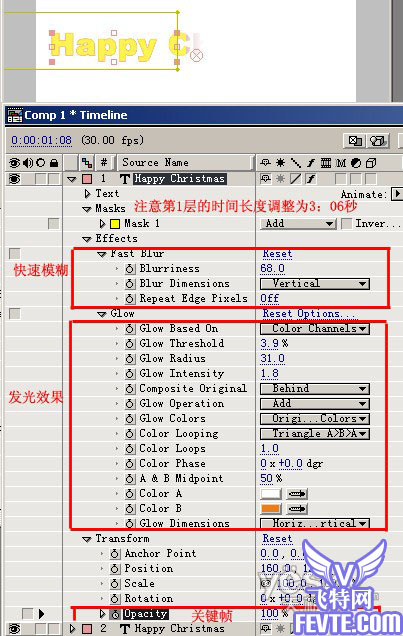The image size is (403, 636).
Task: Toggle the Opacity keyframe checkbox
Action: [28, 614]
